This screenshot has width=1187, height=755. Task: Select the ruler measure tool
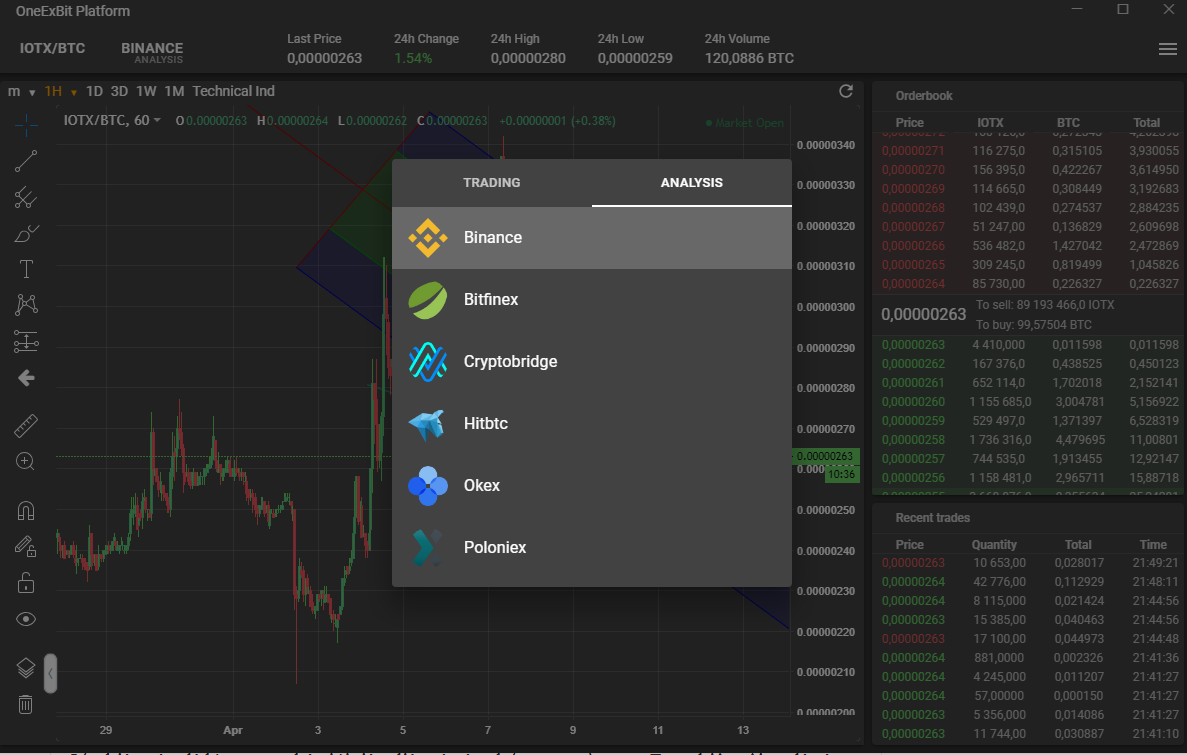click(x=26, y=426)
